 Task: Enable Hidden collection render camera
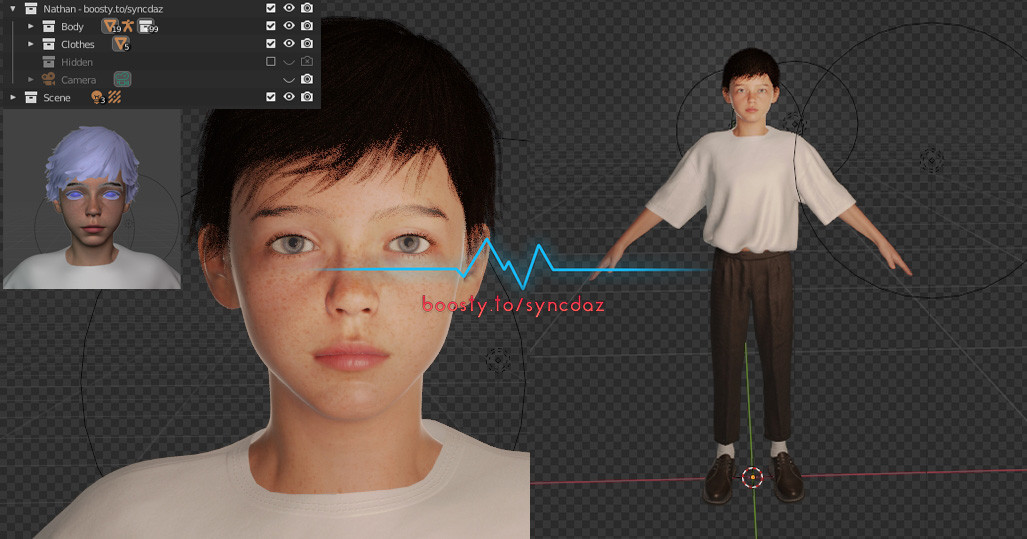307,61
